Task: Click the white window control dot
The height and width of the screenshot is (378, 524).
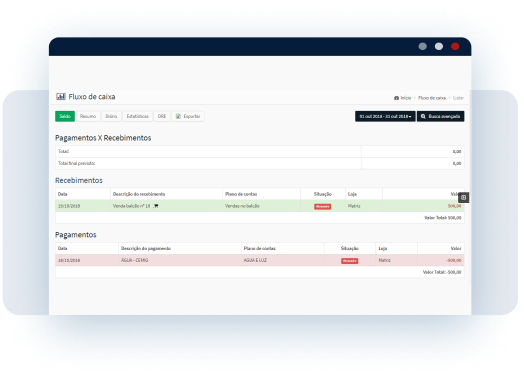Action: [x=439, y=46]
